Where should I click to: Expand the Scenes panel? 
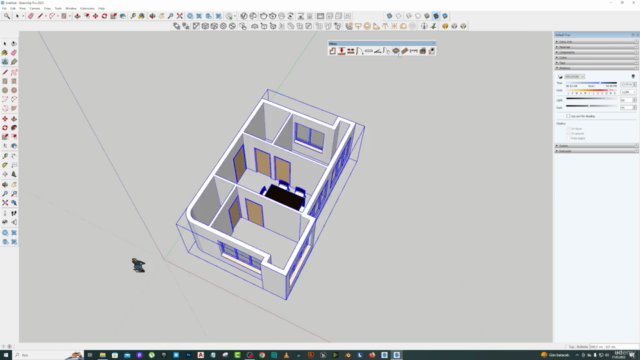596,146
